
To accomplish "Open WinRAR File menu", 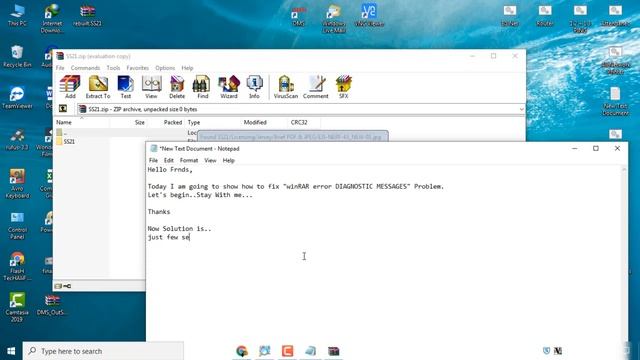I will click(x=60, y=68).
